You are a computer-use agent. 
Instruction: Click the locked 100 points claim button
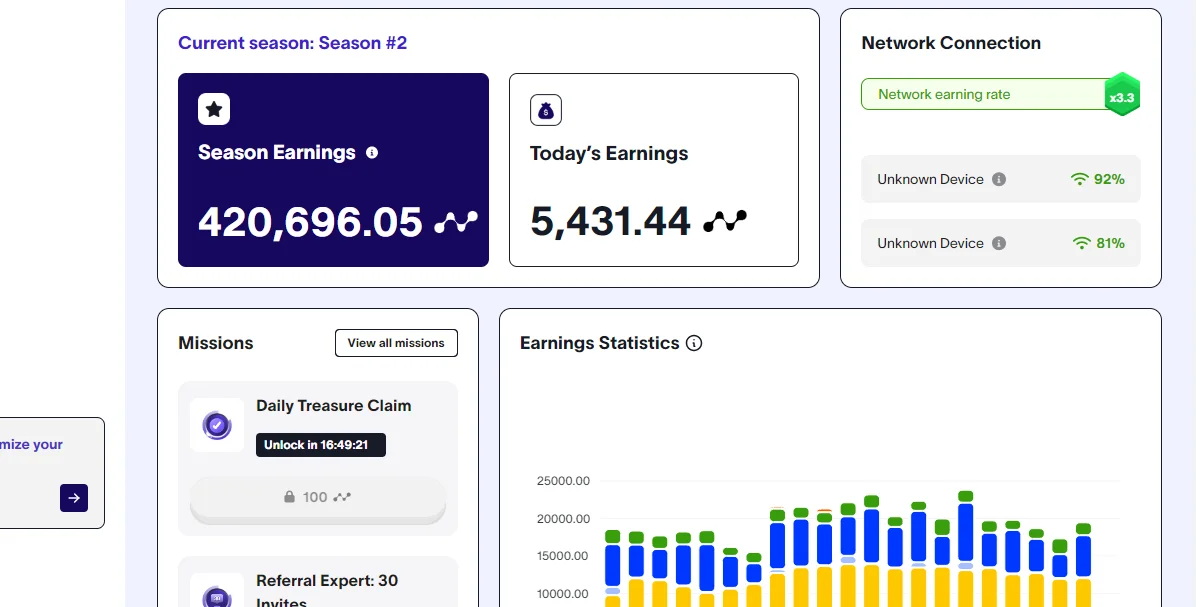318,498
